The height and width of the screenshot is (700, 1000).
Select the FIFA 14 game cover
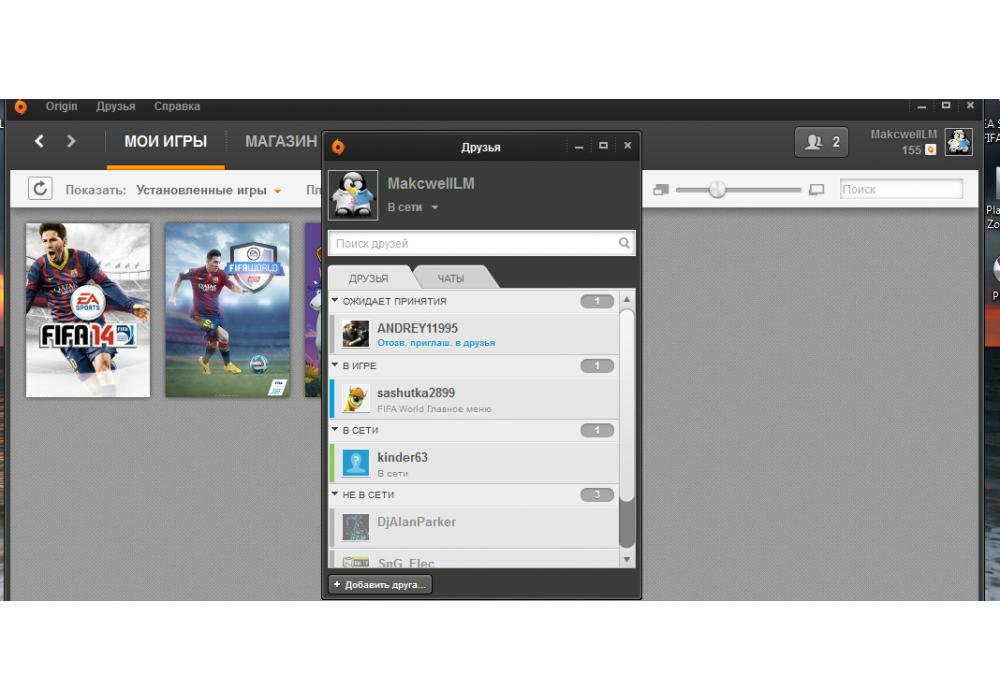coord(88,309)
